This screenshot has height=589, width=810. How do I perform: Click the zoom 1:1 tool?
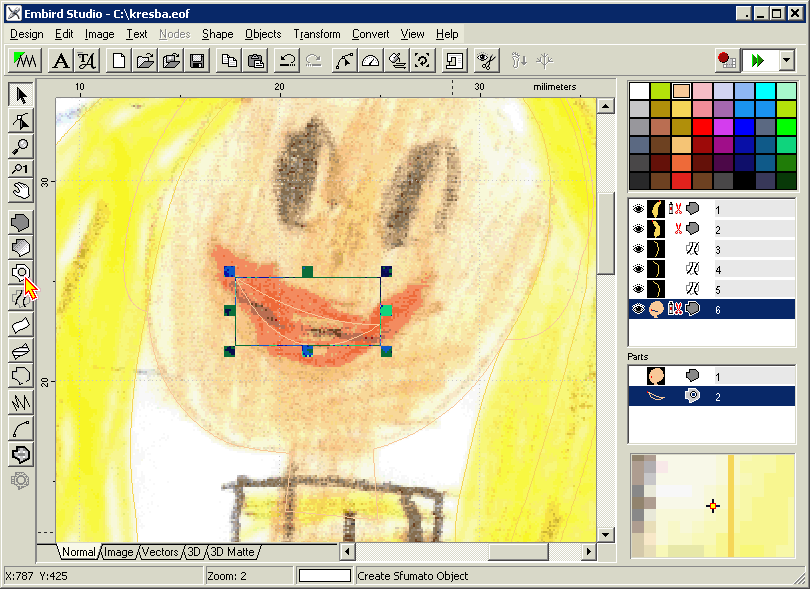click(x=21, y=168)
